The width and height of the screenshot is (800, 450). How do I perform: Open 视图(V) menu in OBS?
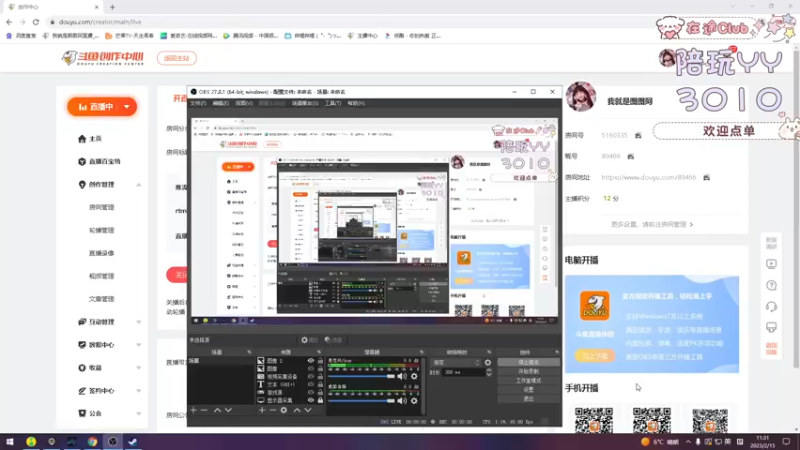pyautogui.click(x=244, y=103)
